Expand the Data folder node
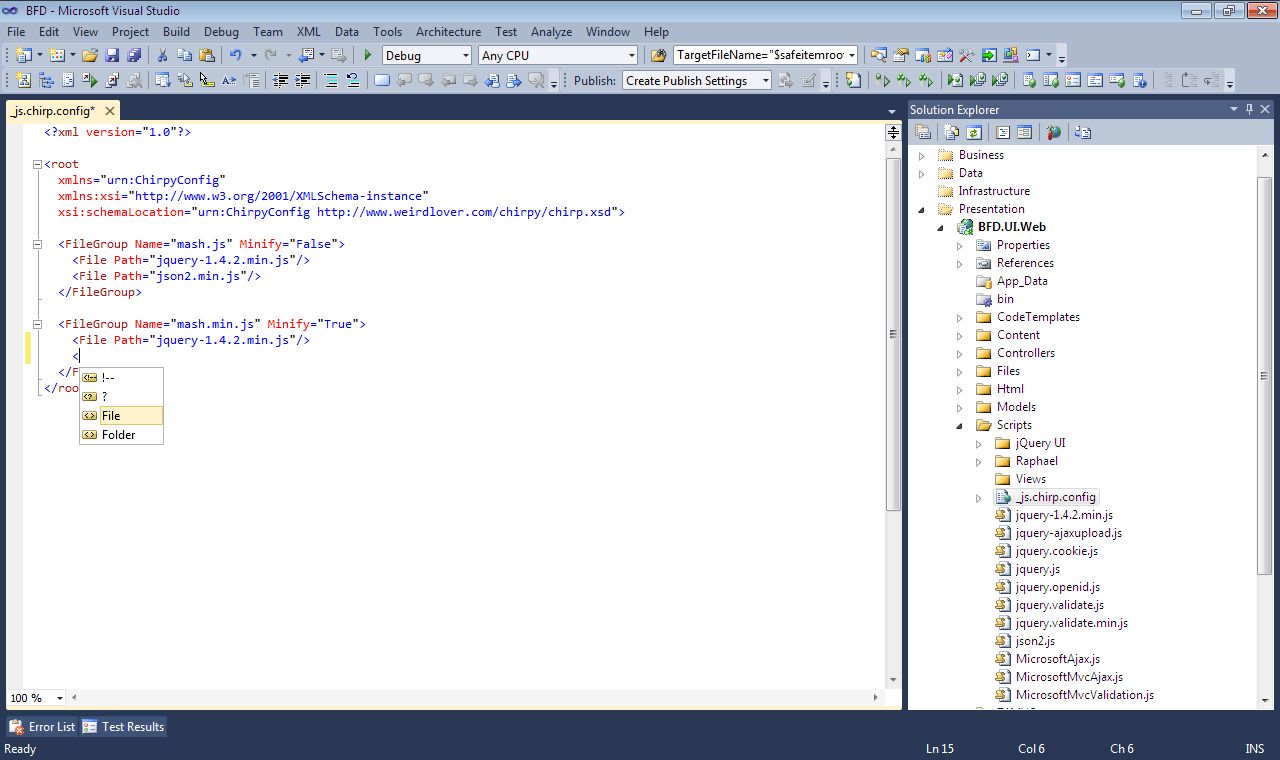Screen dimensions: 1280x760 point(922,173)
